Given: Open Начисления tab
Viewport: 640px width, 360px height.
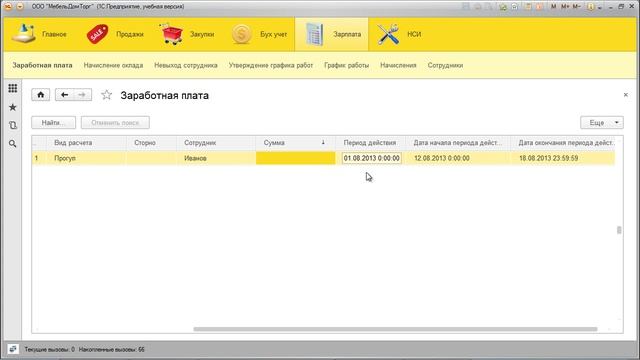Looking at the screenshot, I should click(x=398, y=65).
